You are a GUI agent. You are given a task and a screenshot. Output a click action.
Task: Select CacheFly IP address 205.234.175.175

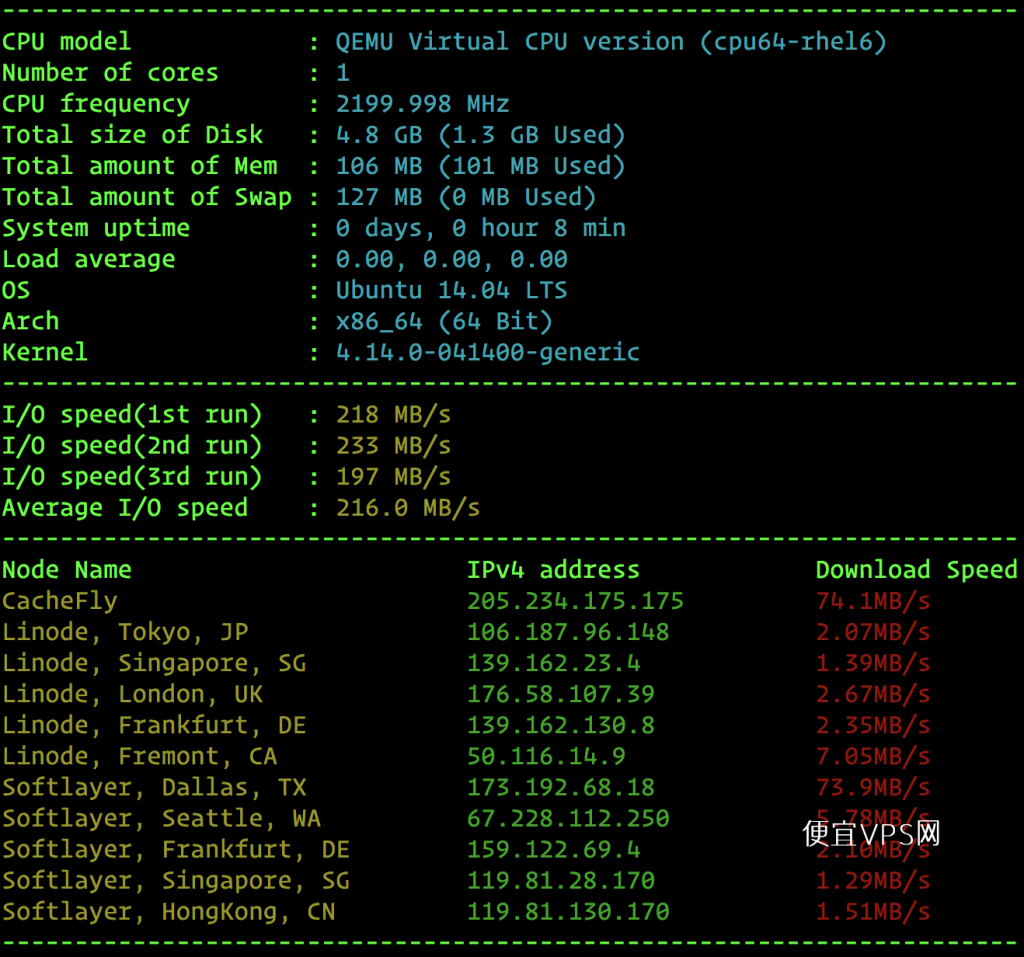click(x=575, y=601)
